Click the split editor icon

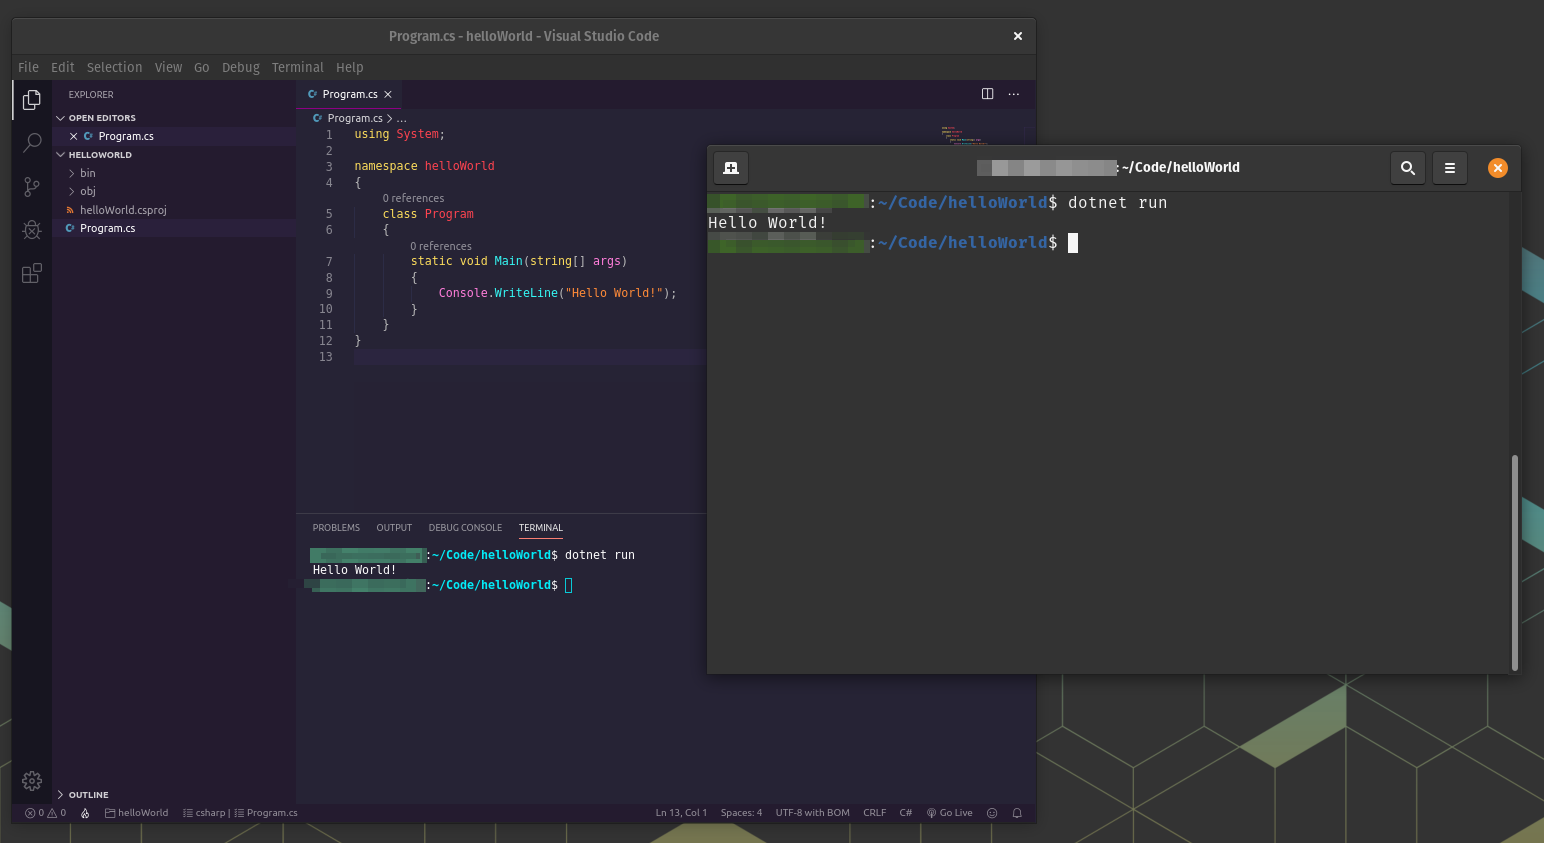tap(987, 94)
